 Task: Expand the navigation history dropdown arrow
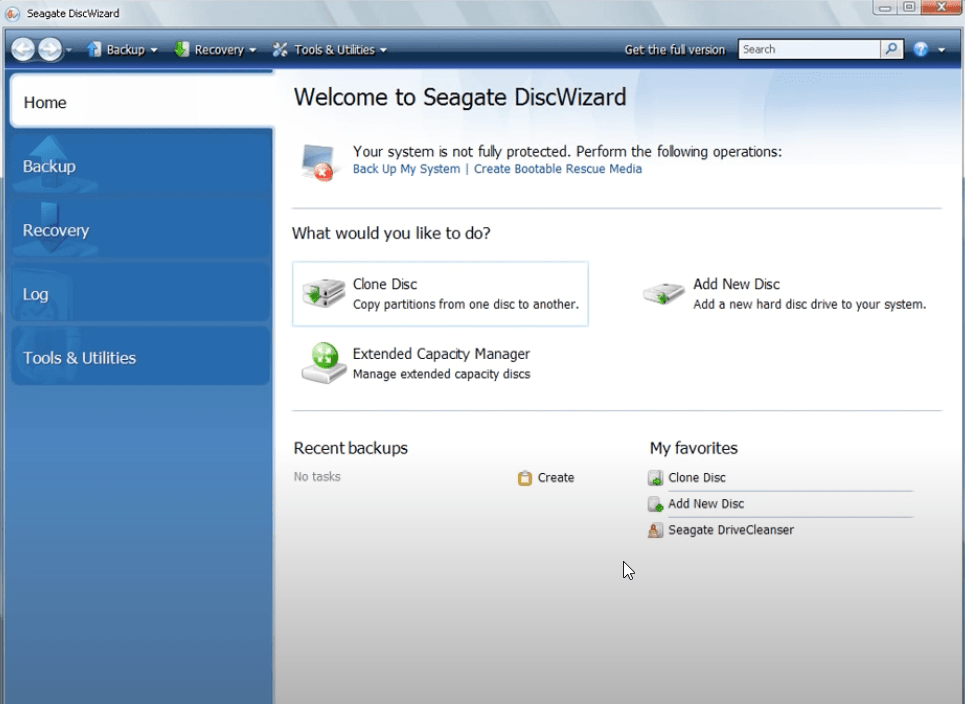[x=70, y=50]
